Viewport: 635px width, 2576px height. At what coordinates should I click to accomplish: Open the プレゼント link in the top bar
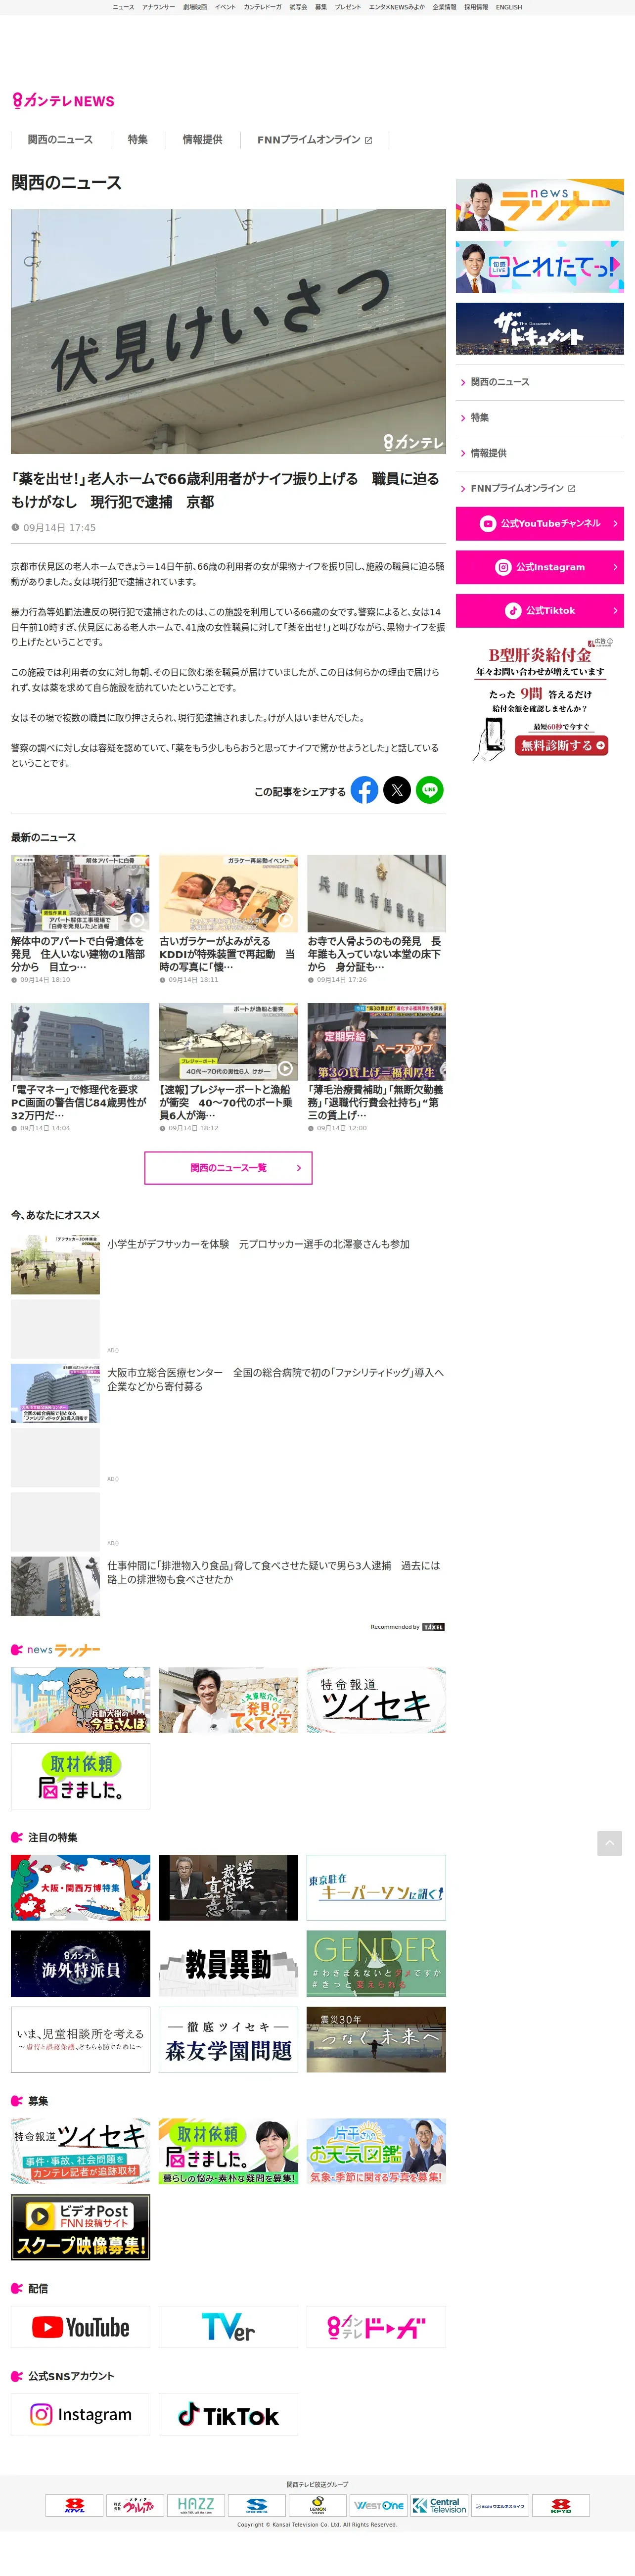(x=348, y=7)
